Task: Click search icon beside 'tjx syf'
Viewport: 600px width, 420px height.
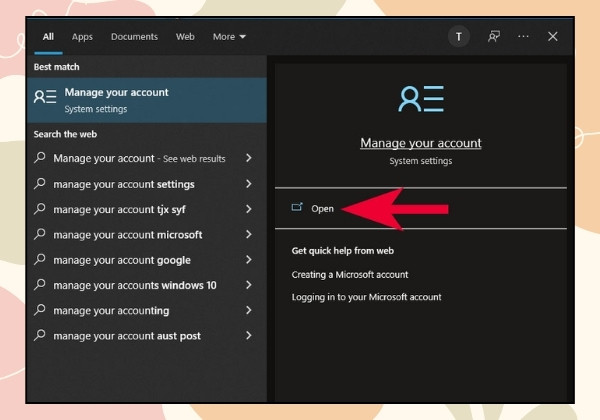Action: point(40,209)
